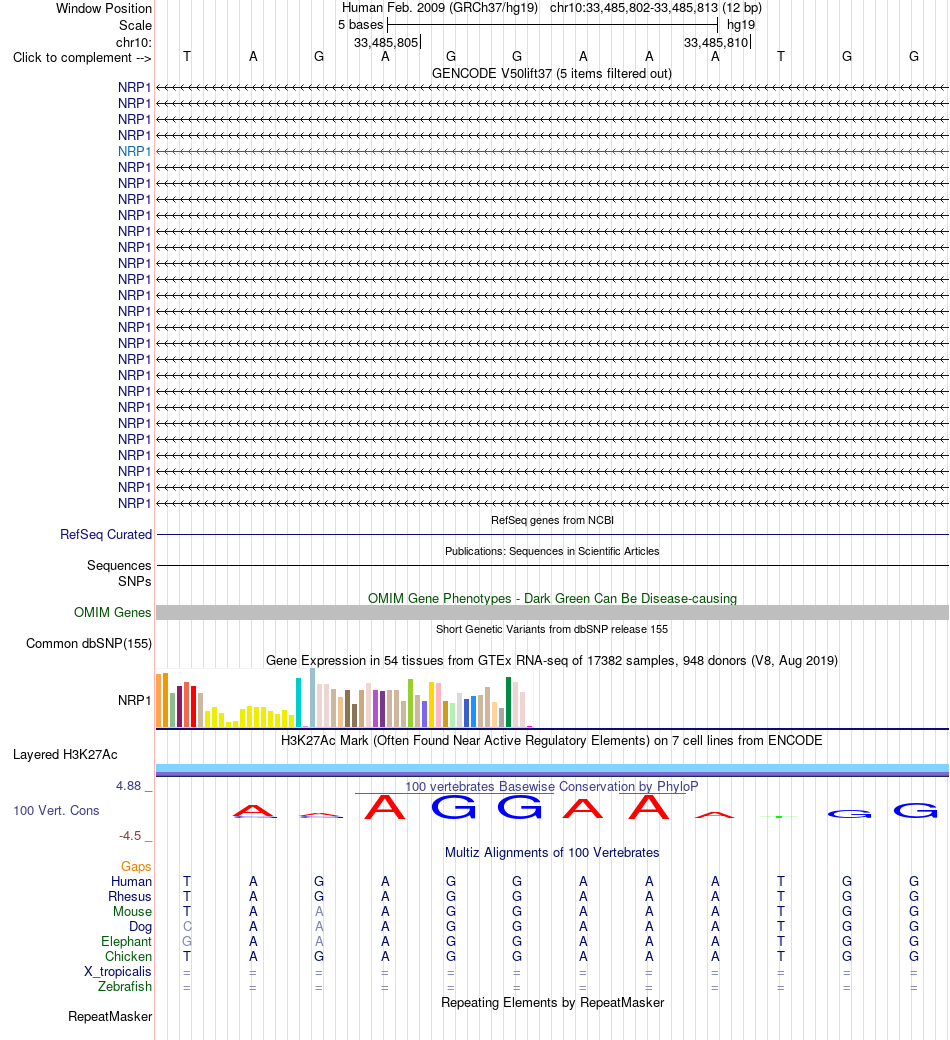Click the gray OMIM Genes item bar
Image resolution: width=950 pixels, height=1040 pixels.
tap(552, 612)
